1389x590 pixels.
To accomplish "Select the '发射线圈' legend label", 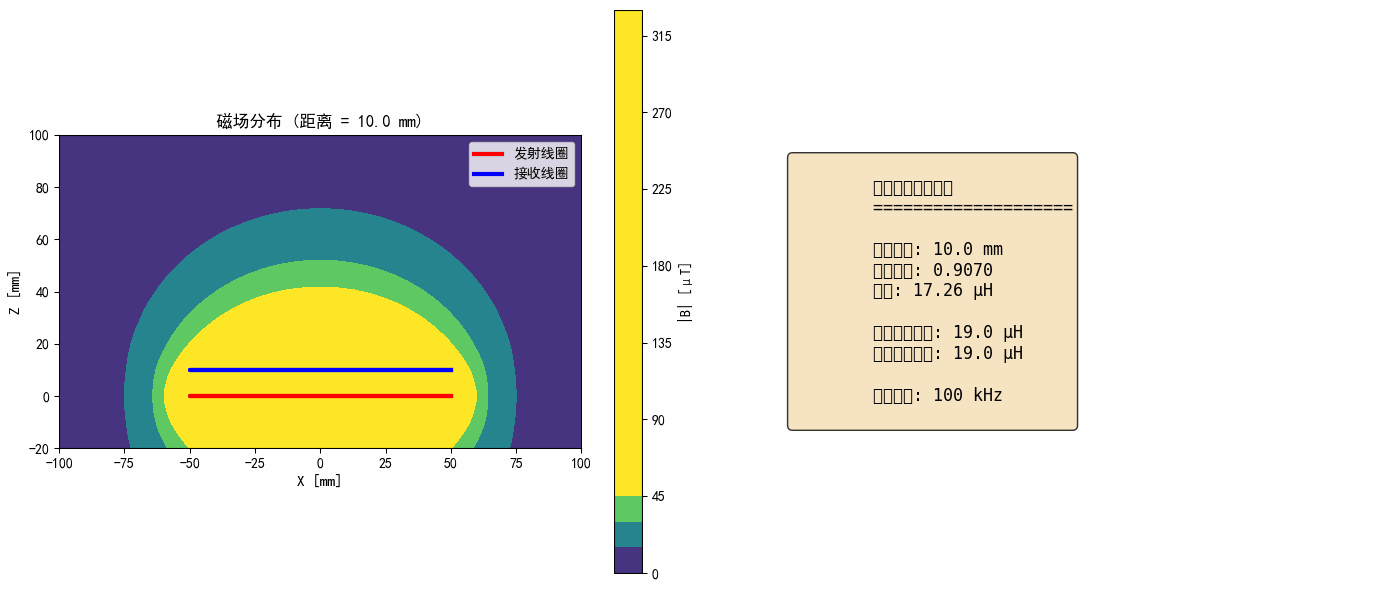I will (x=541, y=154).
